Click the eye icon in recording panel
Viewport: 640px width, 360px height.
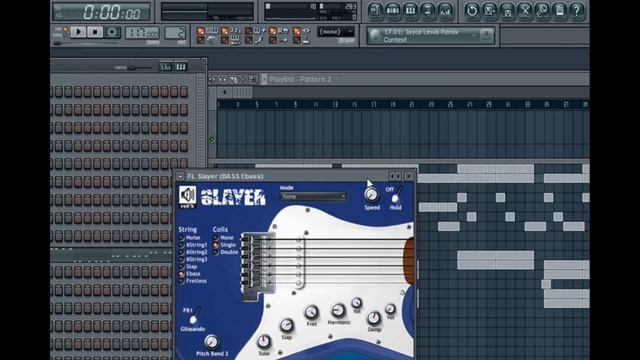tap(306, 31)
